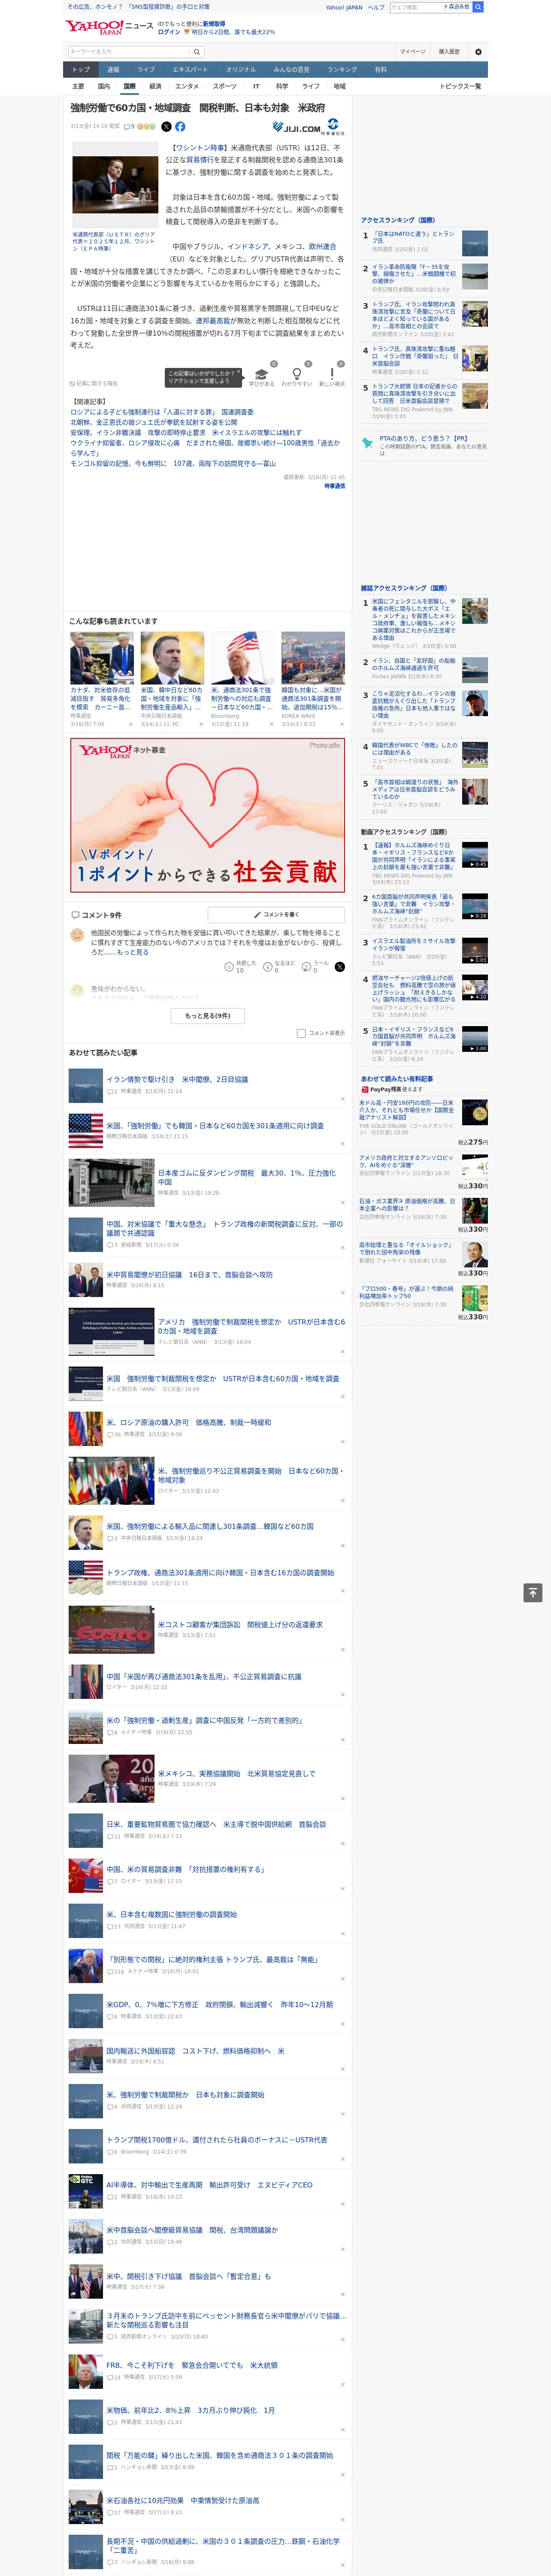Screen dimensions: 551x2576
Task: Click the blue web search magnifier button
Action: [x=478, y=7]
